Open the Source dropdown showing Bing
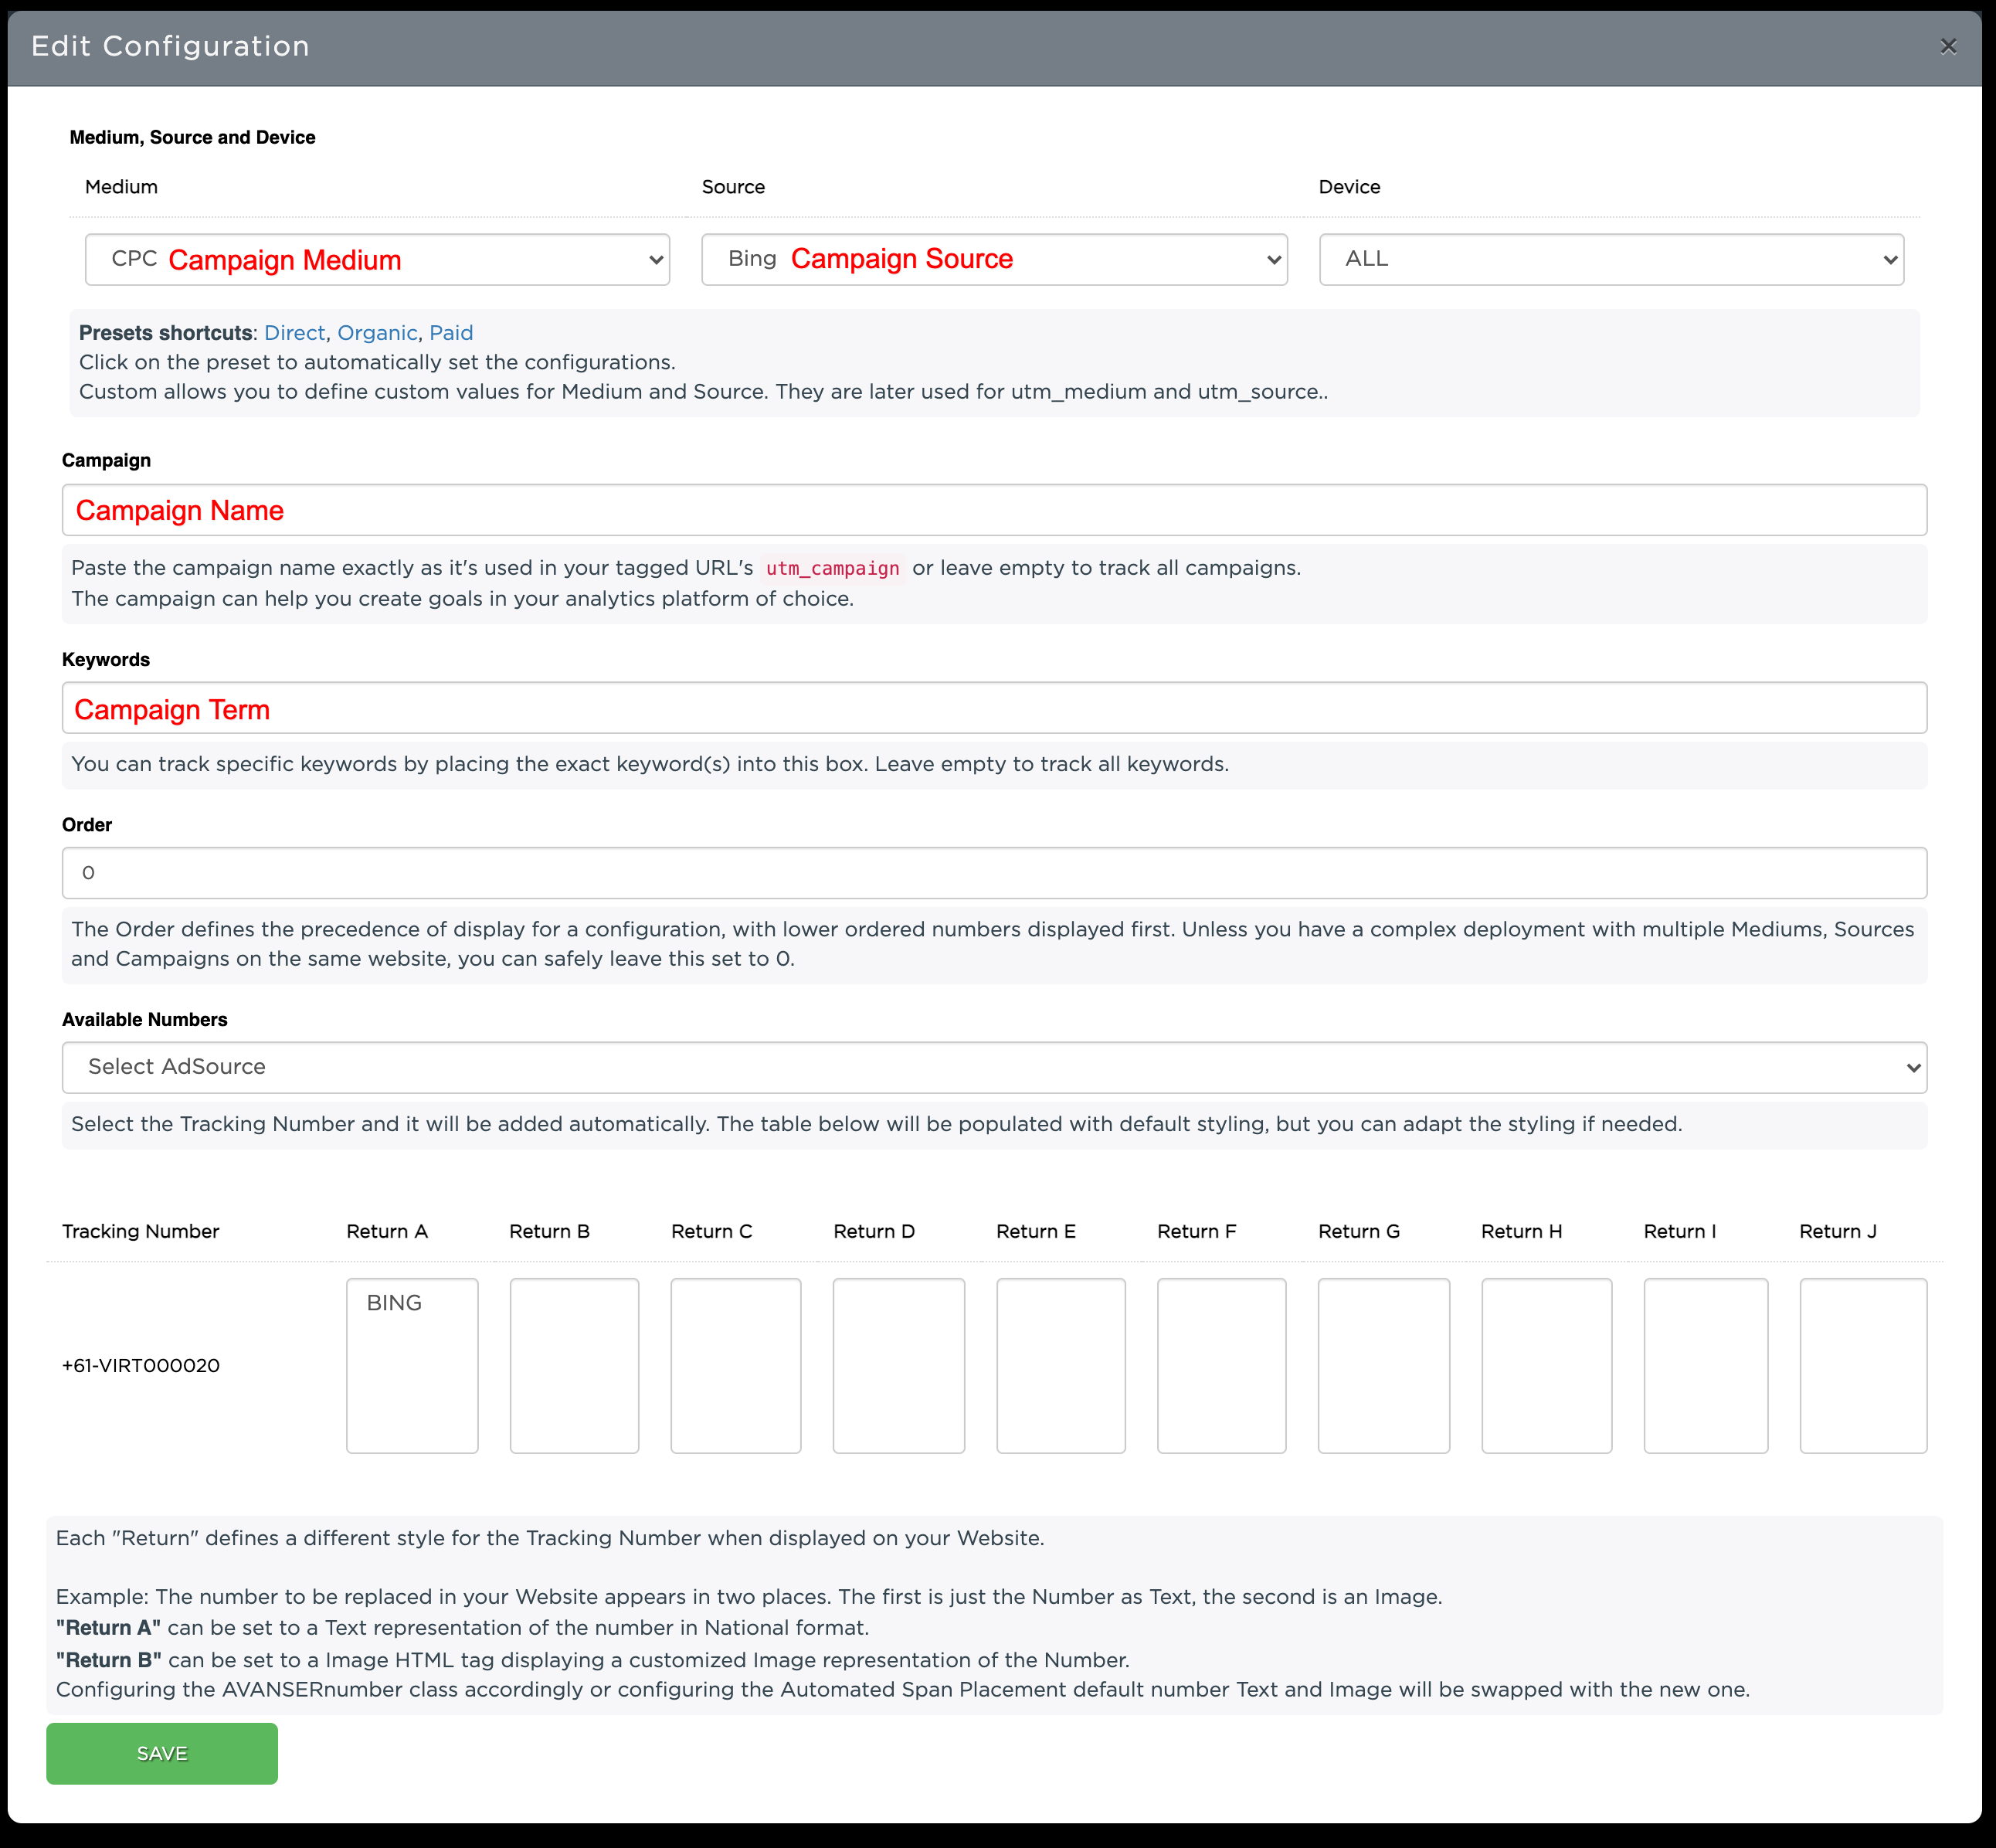 pyautogui.click(x=993, y=260)
